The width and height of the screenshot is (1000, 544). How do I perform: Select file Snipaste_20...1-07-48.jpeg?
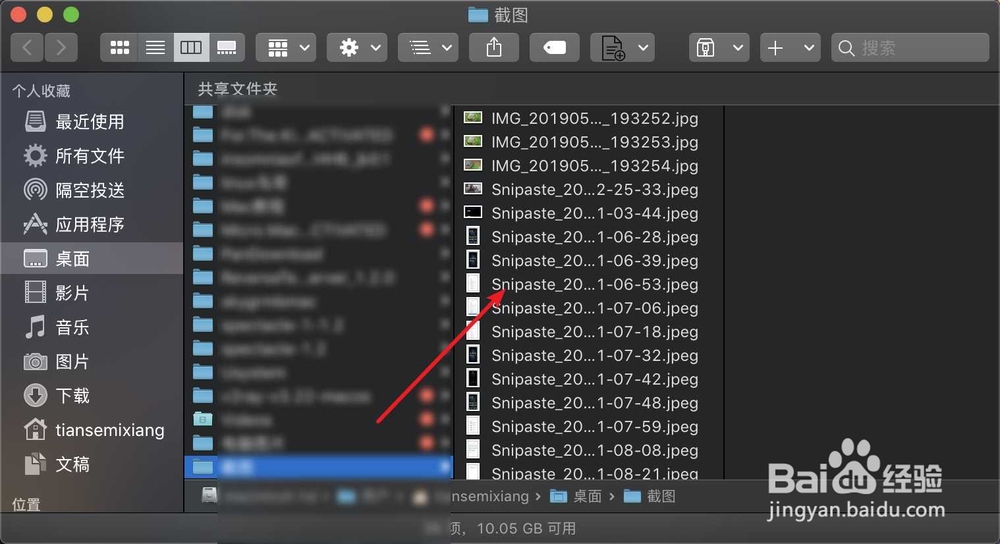[x=588, y=403]
